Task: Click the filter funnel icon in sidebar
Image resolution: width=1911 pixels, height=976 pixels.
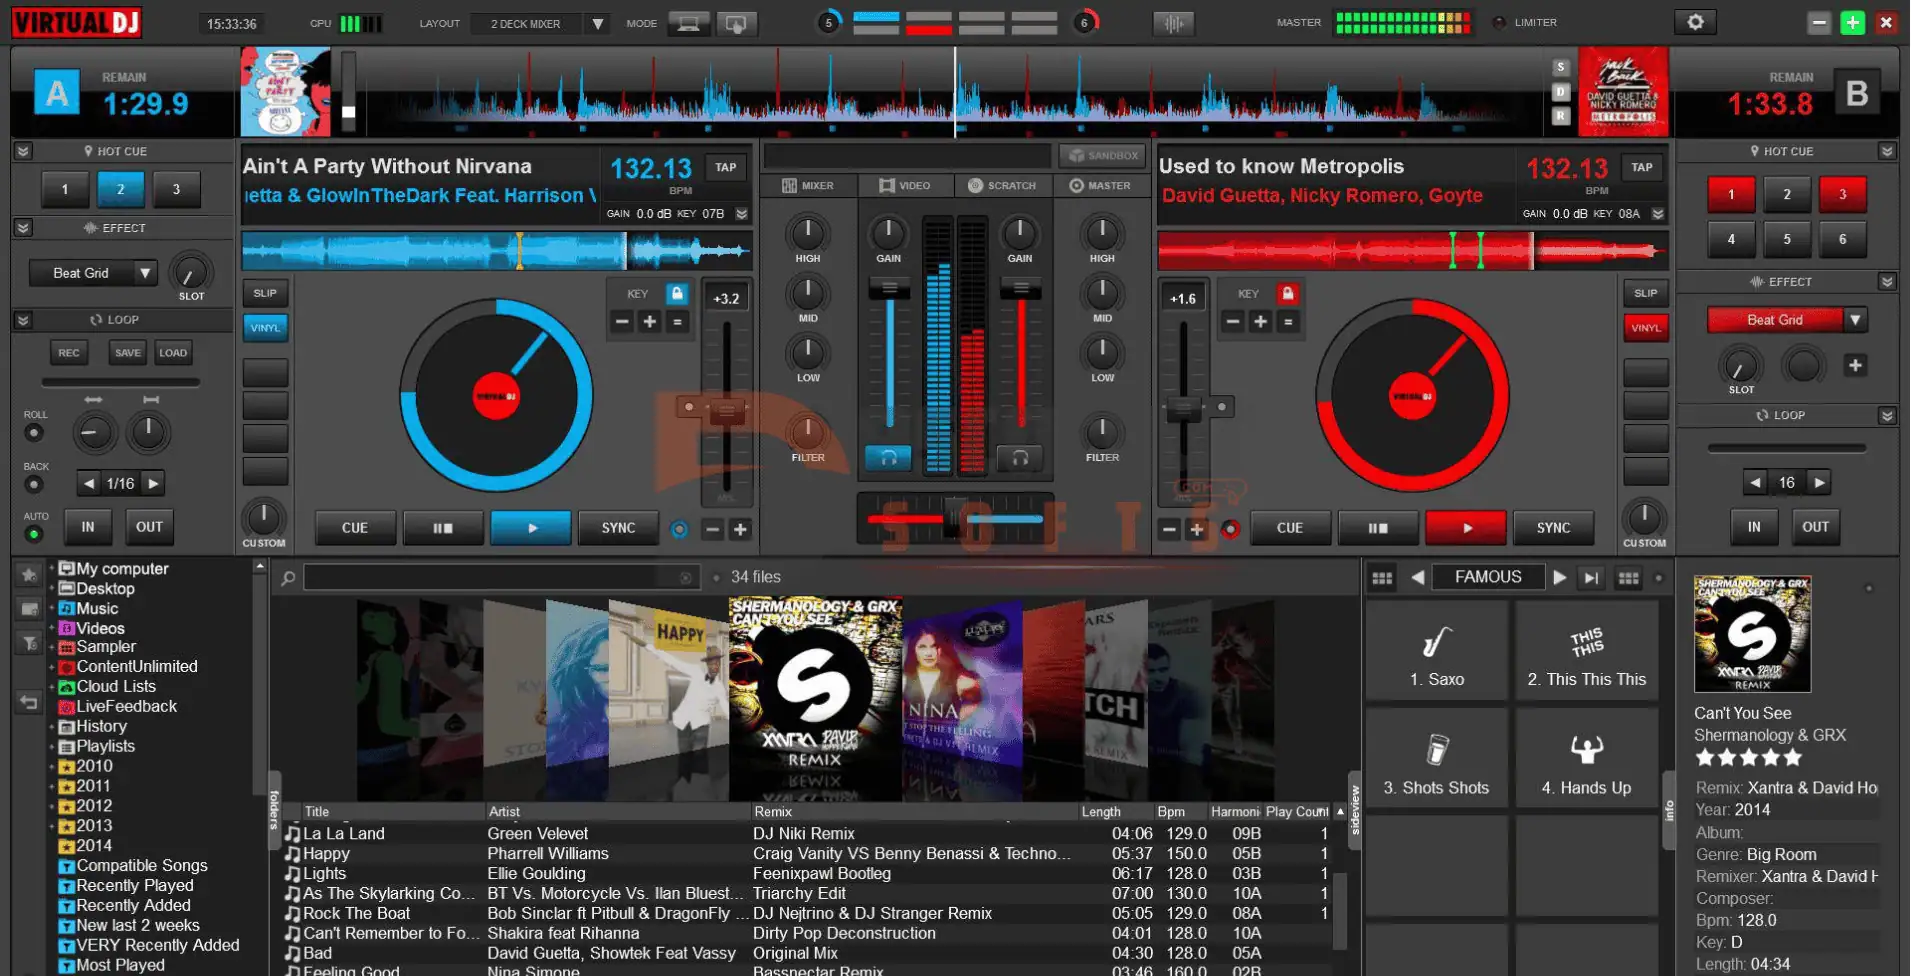Action: click(29, 643)
